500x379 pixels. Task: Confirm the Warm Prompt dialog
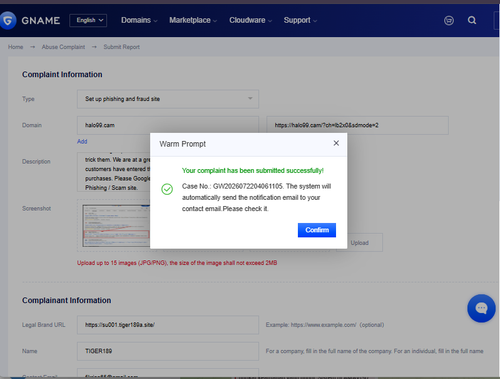317,230
